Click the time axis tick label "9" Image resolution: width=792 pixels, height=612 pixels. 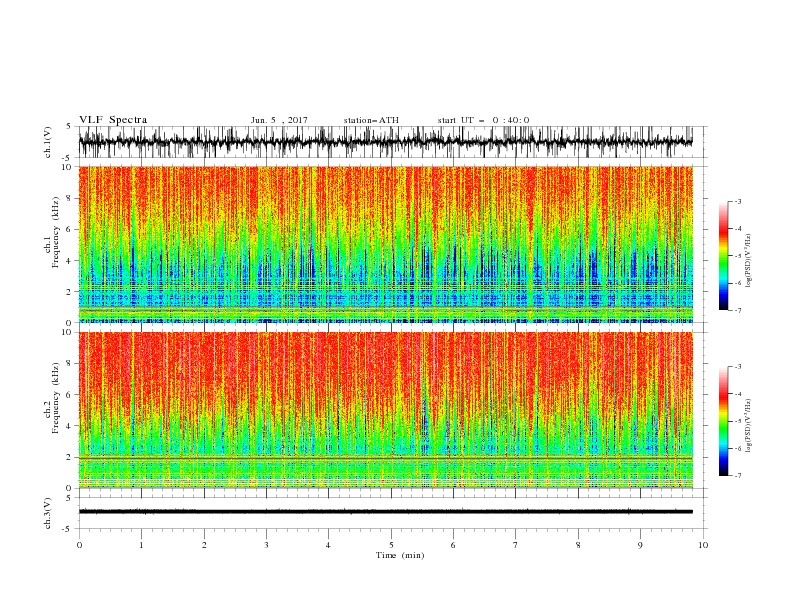pos(640,545)
